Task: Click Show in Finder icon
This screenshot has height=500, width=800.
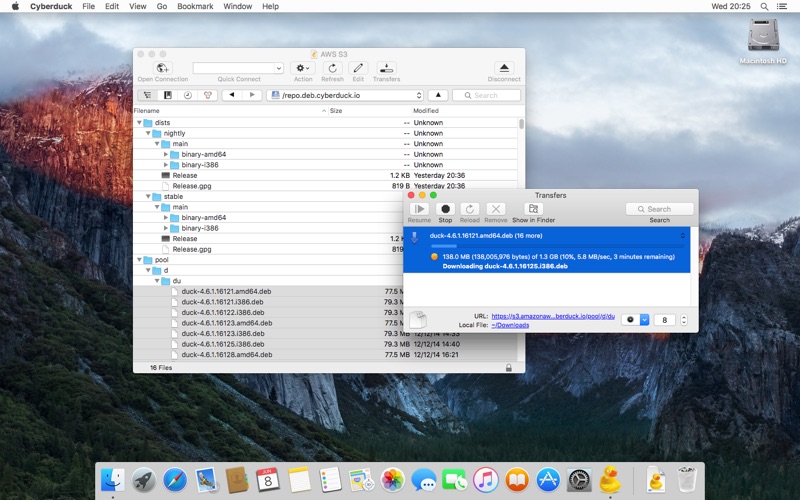Action: coord(533,209)
